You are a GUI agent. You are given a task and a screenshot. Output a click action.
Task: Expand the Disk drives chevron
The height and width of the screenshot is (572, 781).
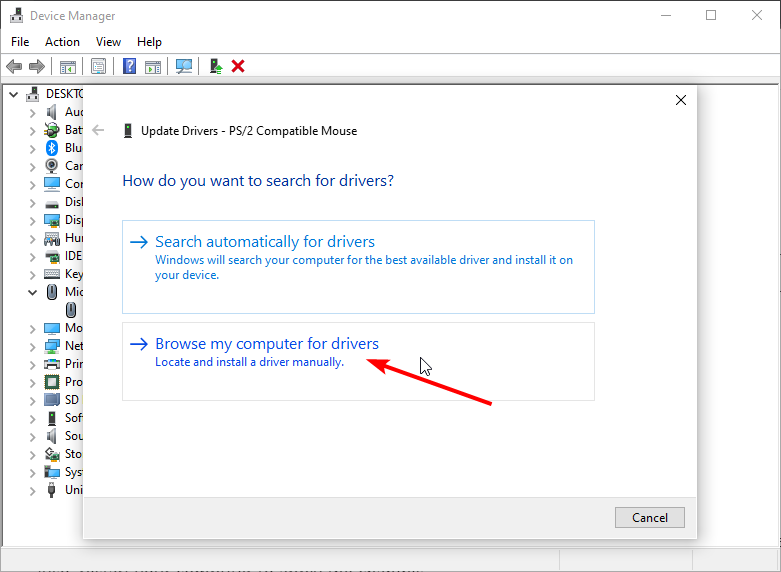coord(32,203)
